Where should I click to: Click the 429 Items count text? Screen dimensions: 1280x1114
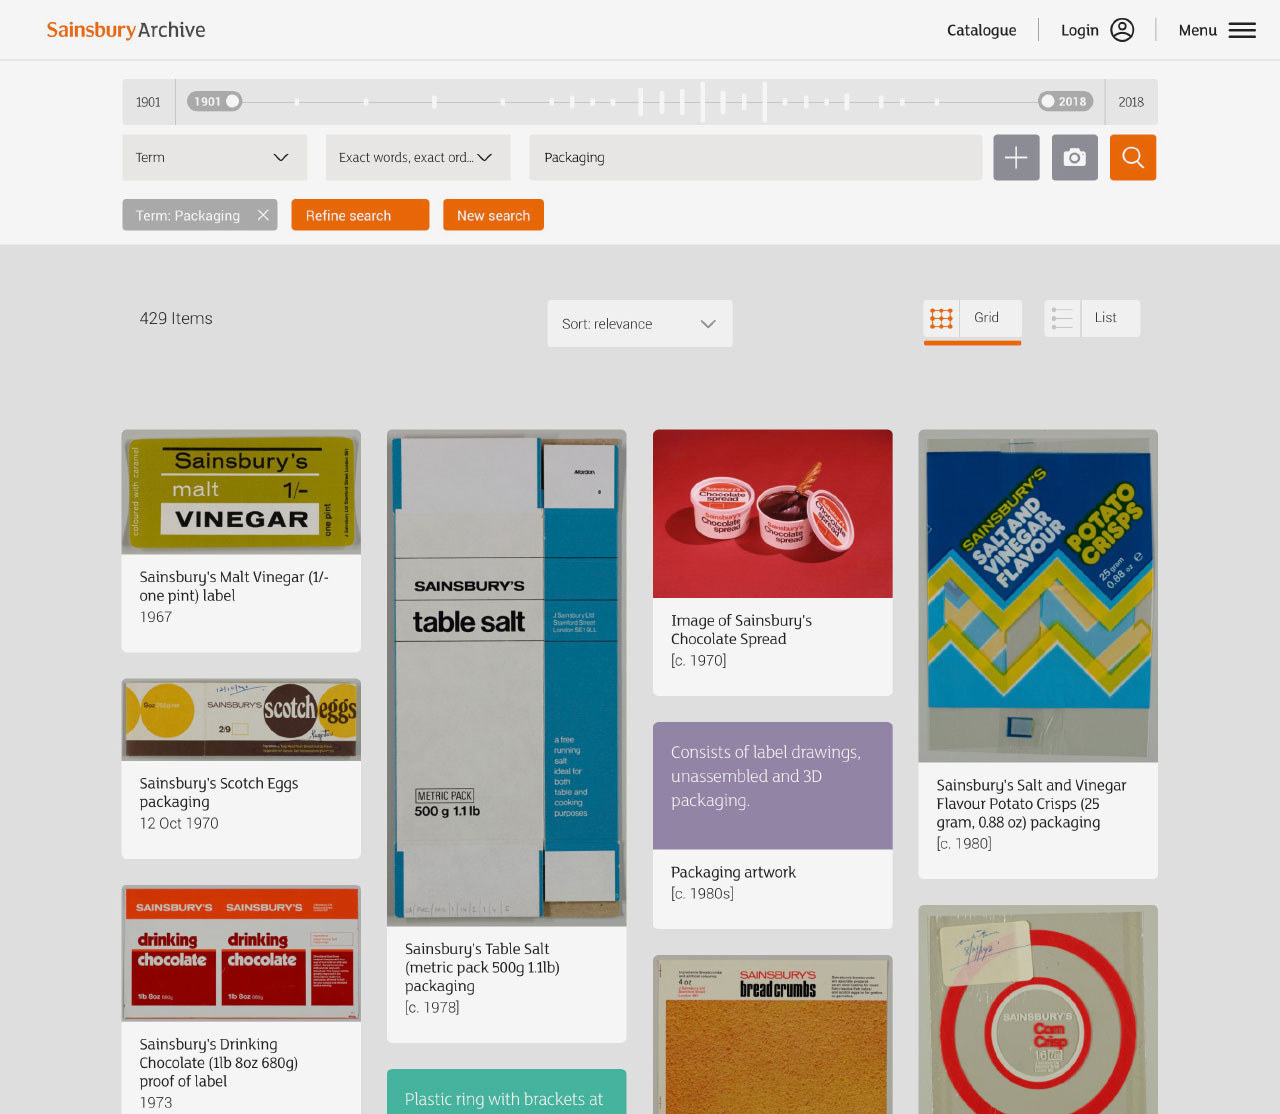tap(176, 318)
